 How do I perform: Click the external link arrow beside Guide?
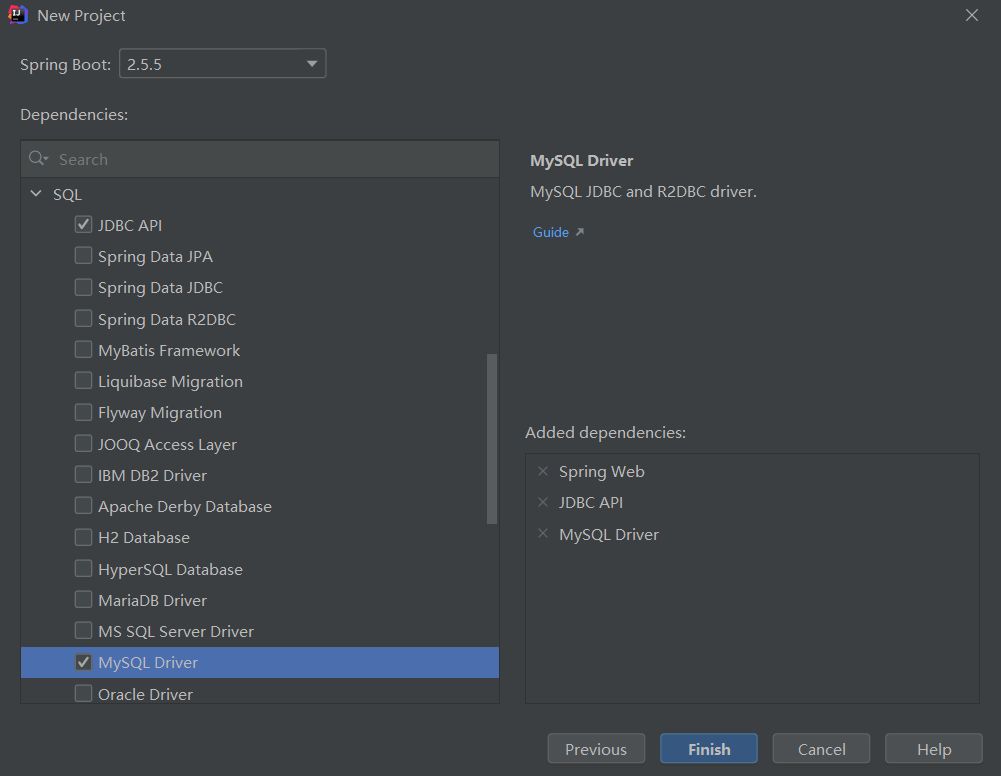tap(579, 232)
